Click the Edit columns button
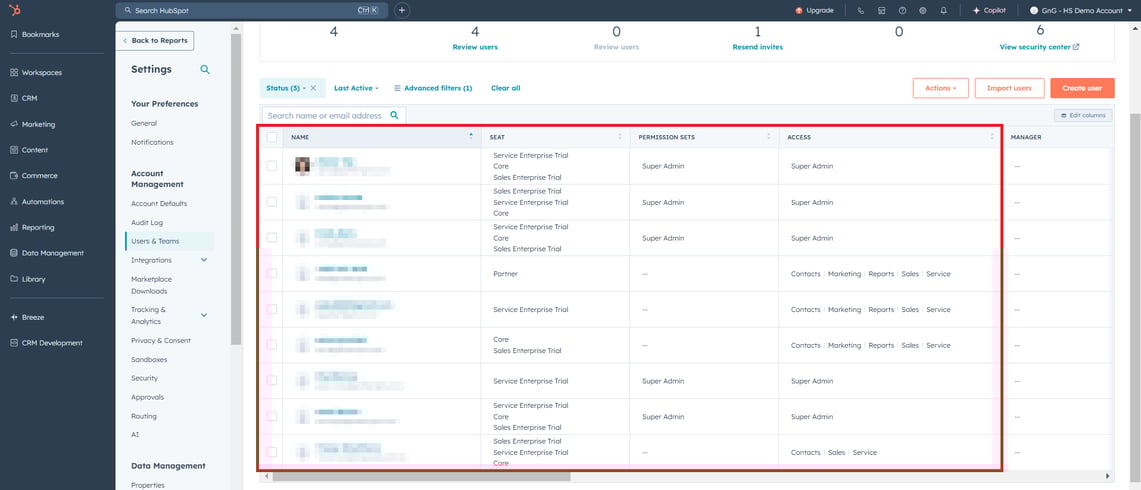Viewport: 1141px width, 490px height. point(1083,115)
